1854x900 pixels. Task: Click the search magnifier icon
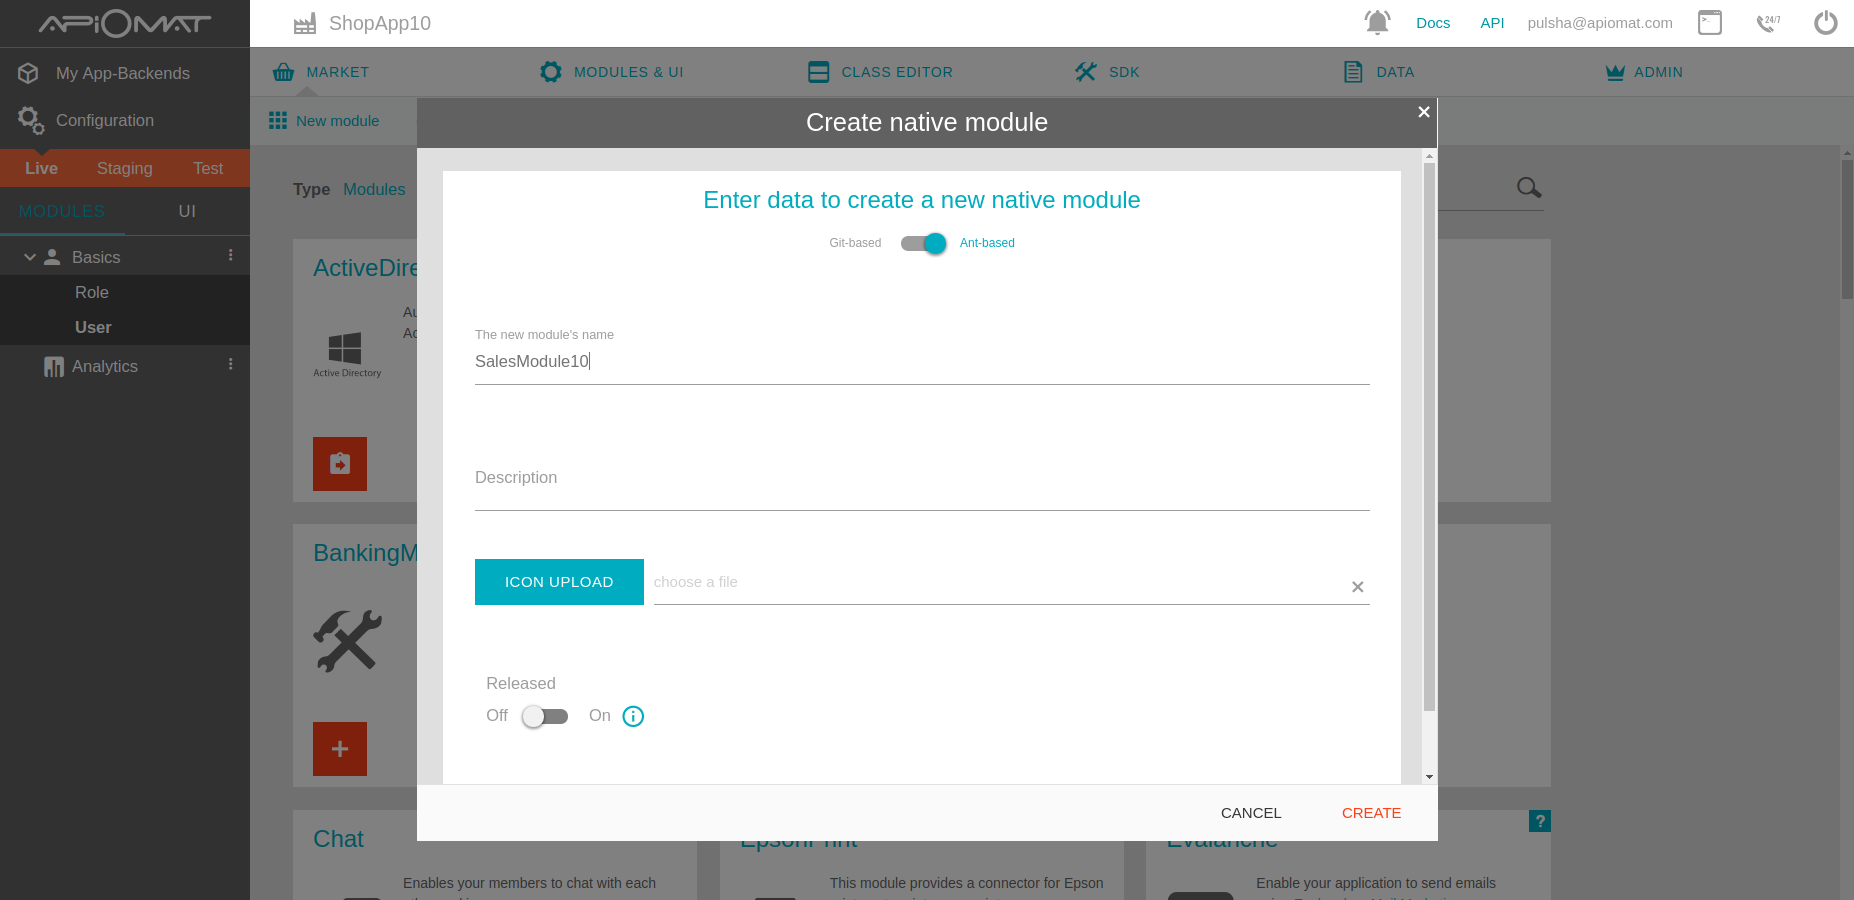click(1528, 187)
